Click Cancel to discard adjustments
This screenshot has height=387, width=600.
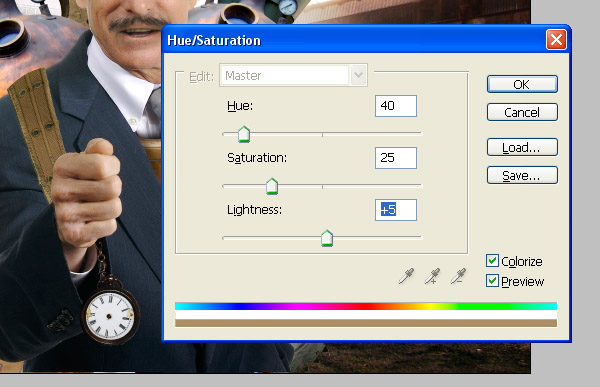tap(522, 112)
